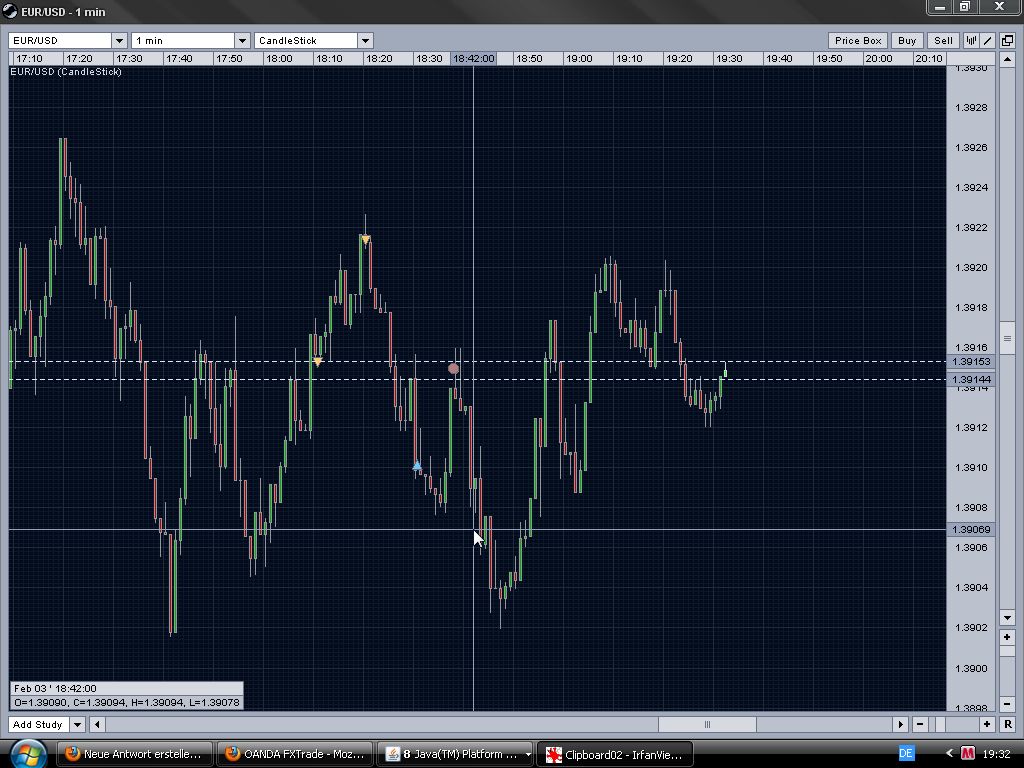
Task: Click the horizontal zoom out minus button
Action: 920,724
